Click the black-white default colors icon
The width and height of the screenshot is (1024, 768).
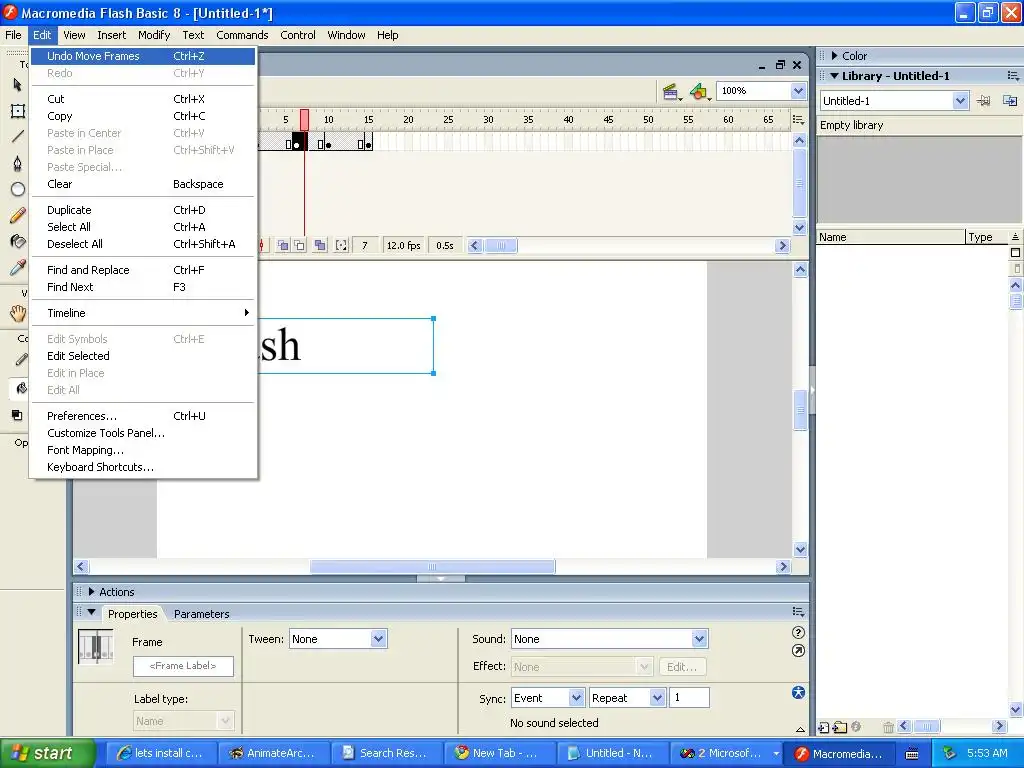click(x=17, y=415)
